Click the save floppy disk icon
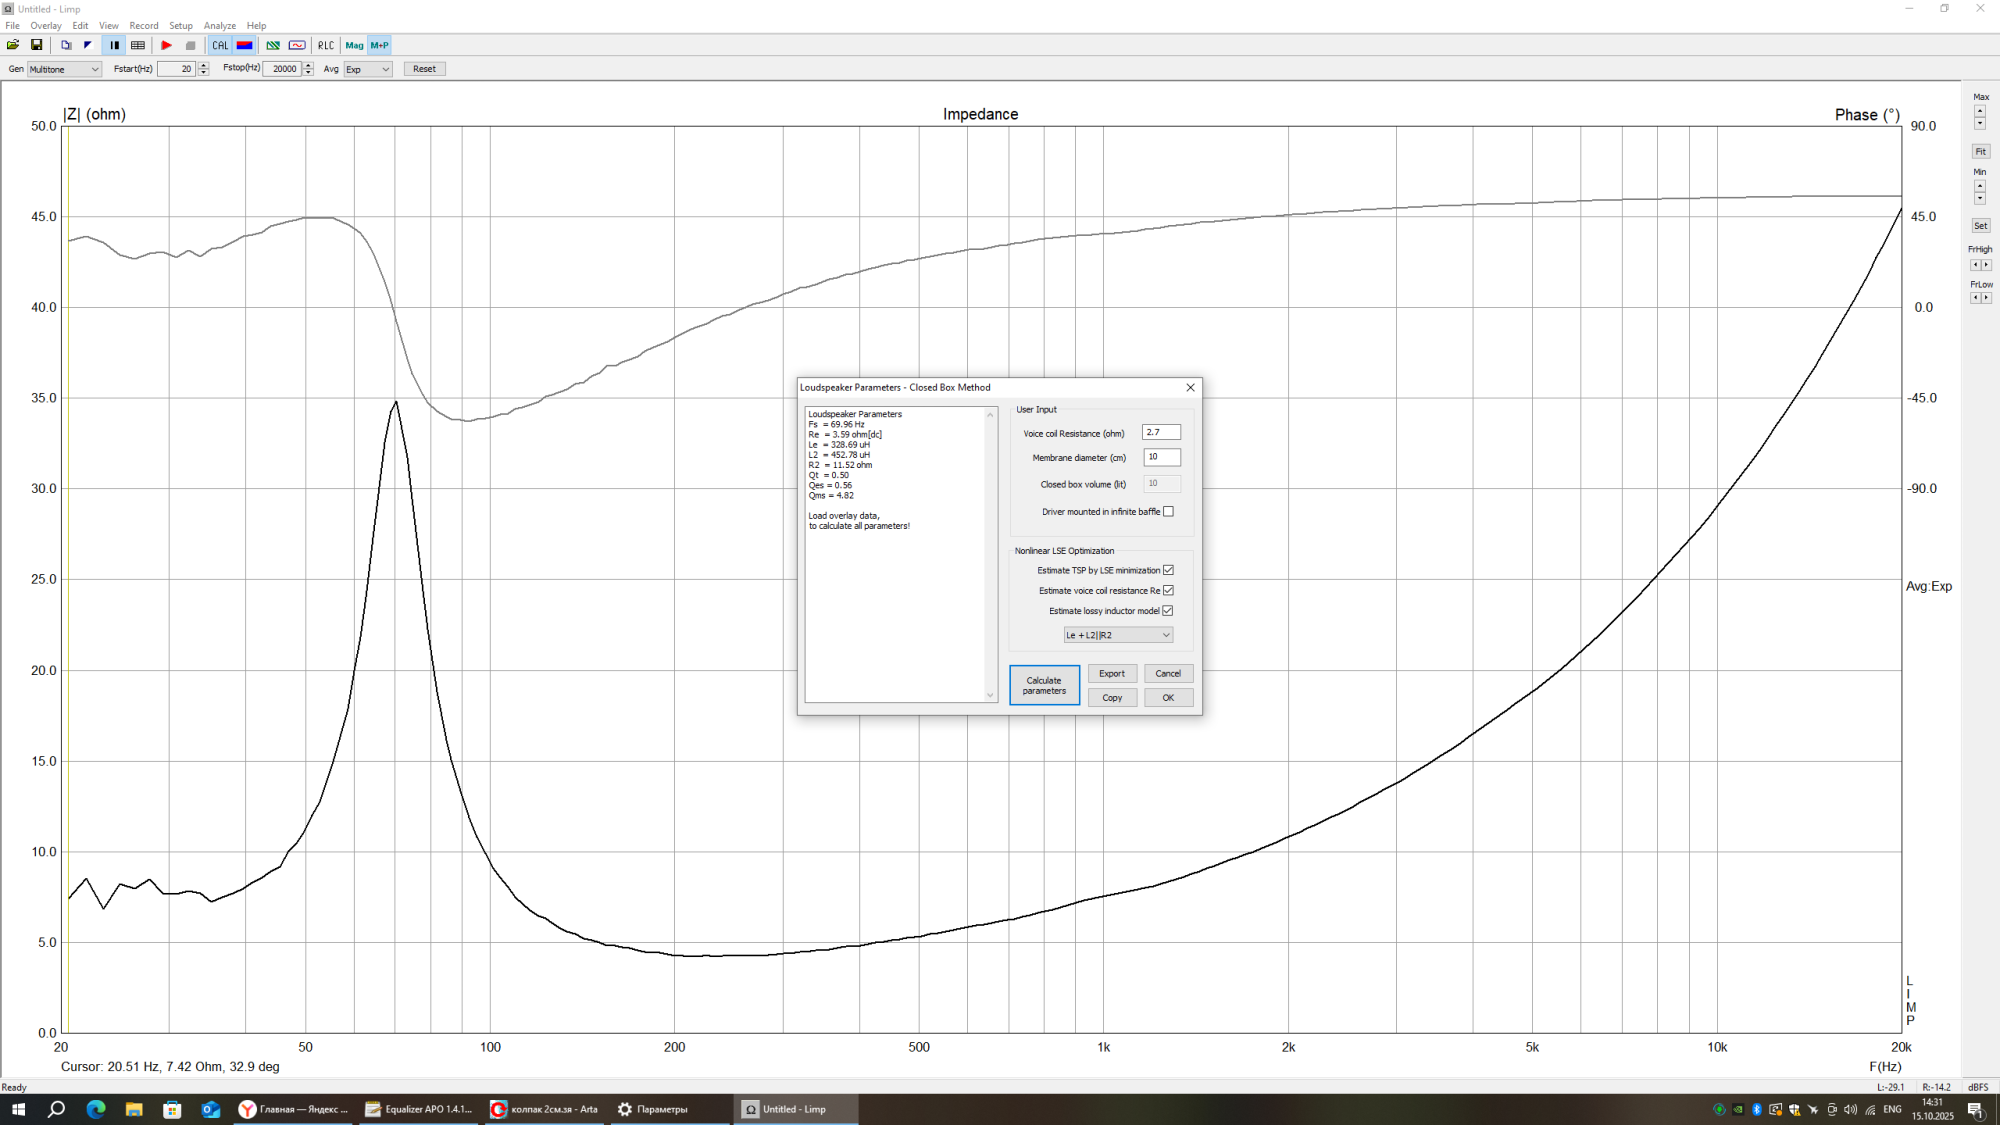The width and height of the screenshot is (2000, 1125). click(37, 45)
